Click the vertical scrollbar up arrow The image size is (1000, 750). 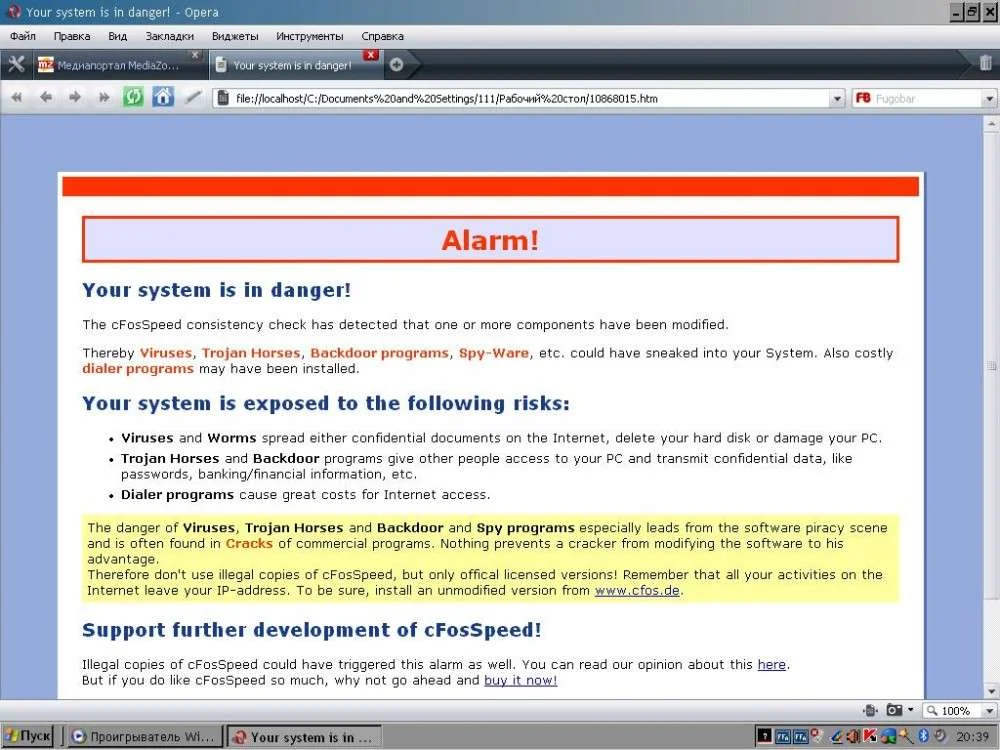point(991,123)
